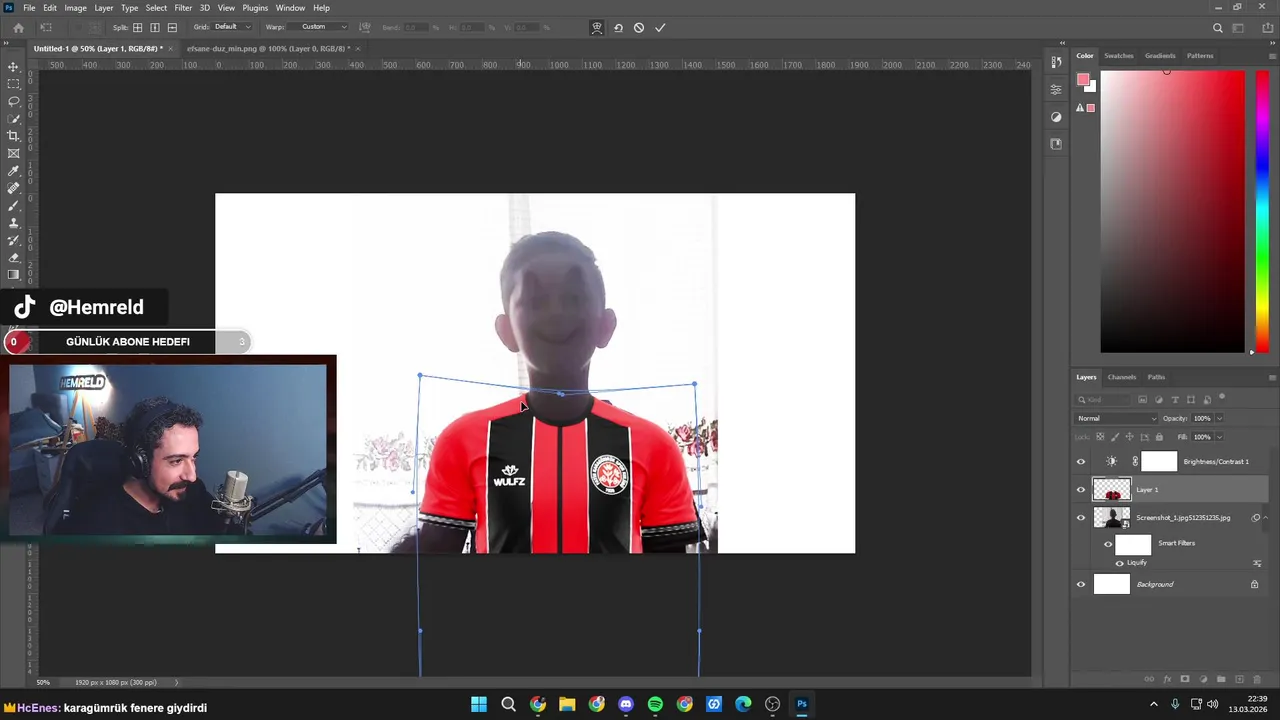The image size is (1280, 720).
Task: Select the Rectangular Marquee tool
Action: [13, 84]
